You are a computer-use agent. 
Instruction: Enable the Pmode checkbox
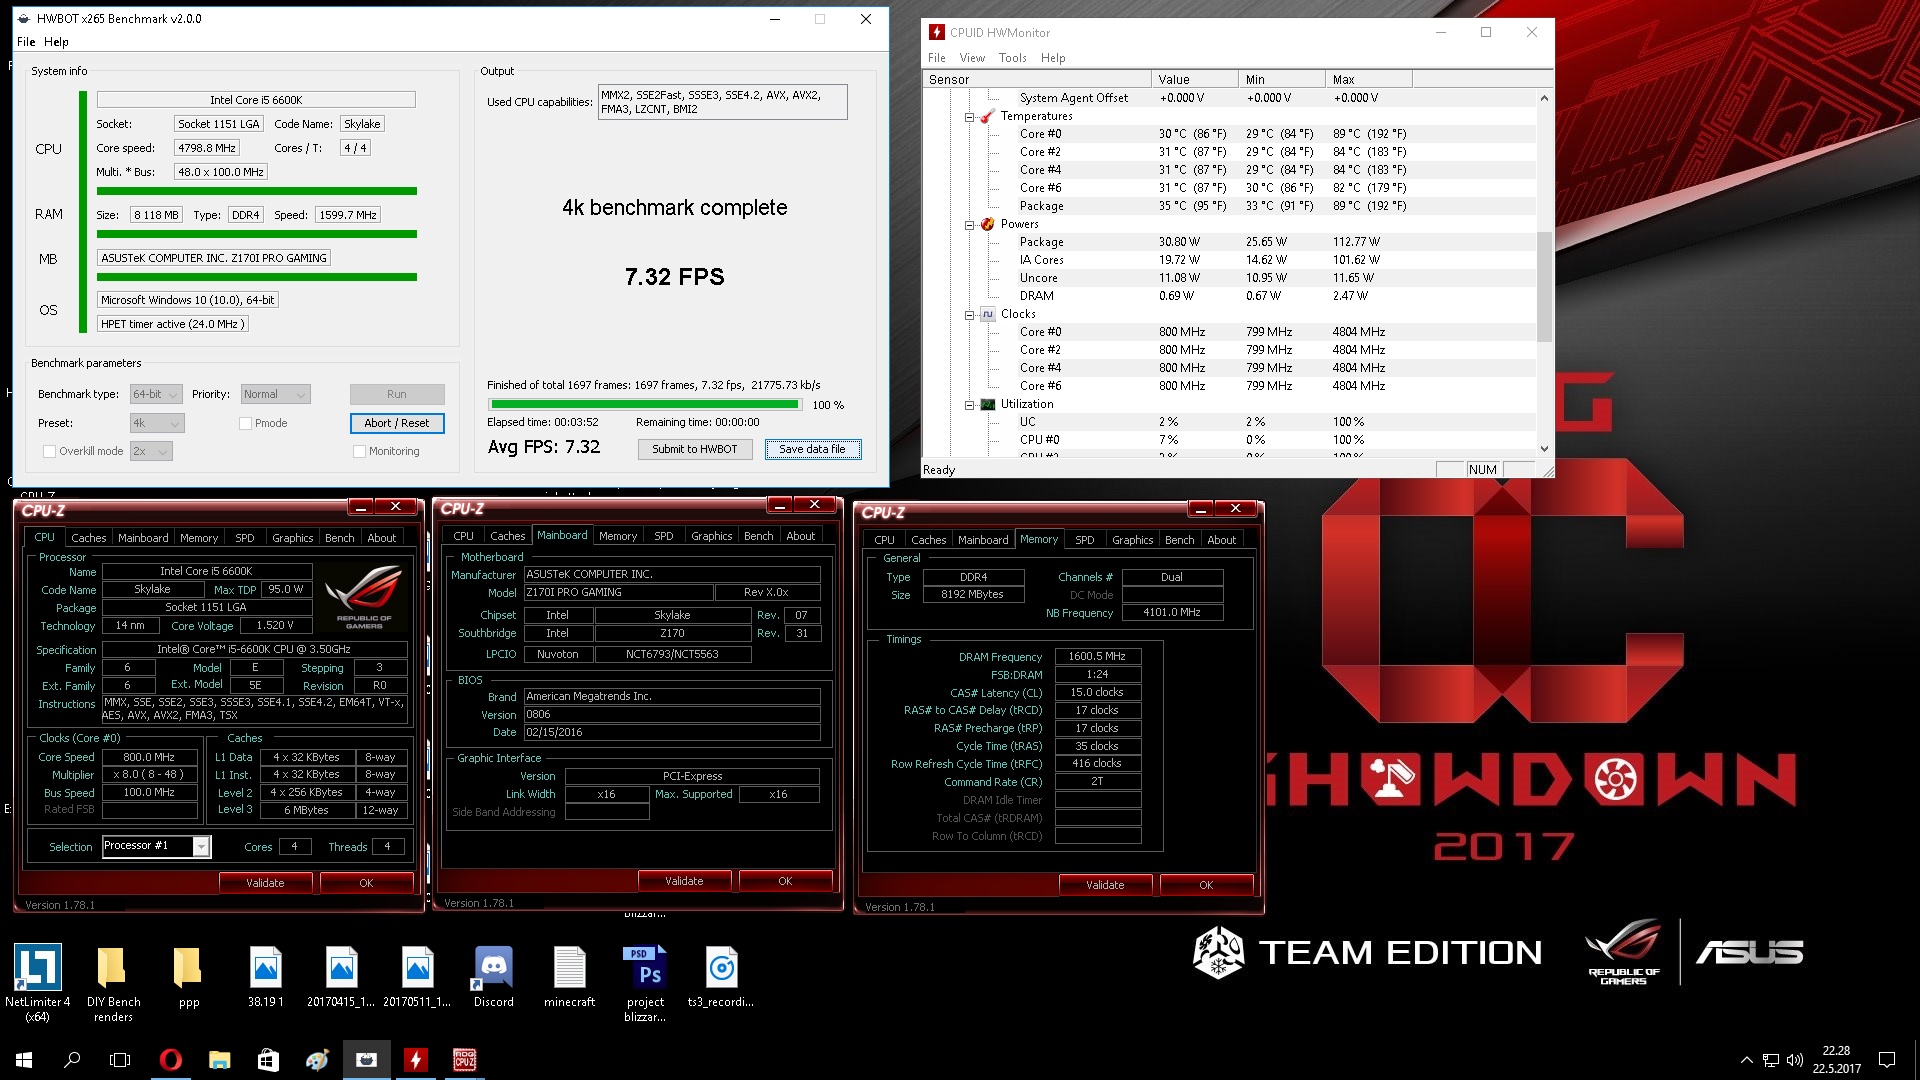click(245, 423)
